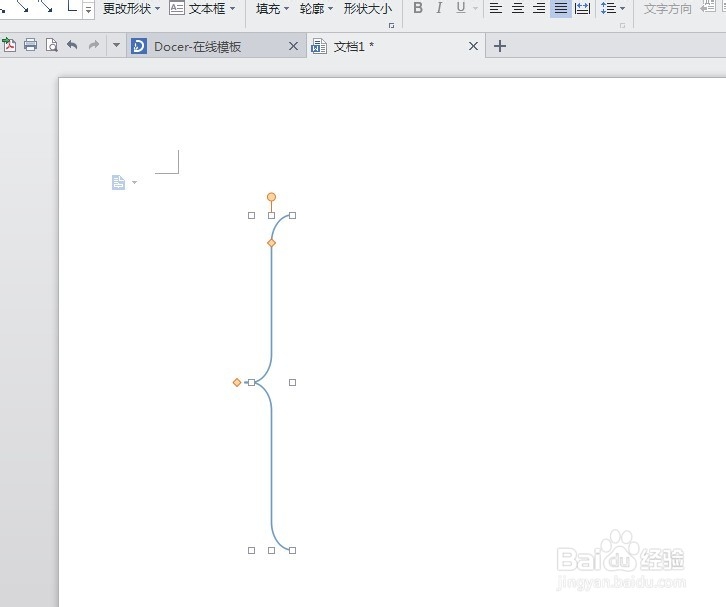Viewport: 726px width, 607px height.
Task: Select bottom-right resize handle of brace
Action: click(292, 551)
